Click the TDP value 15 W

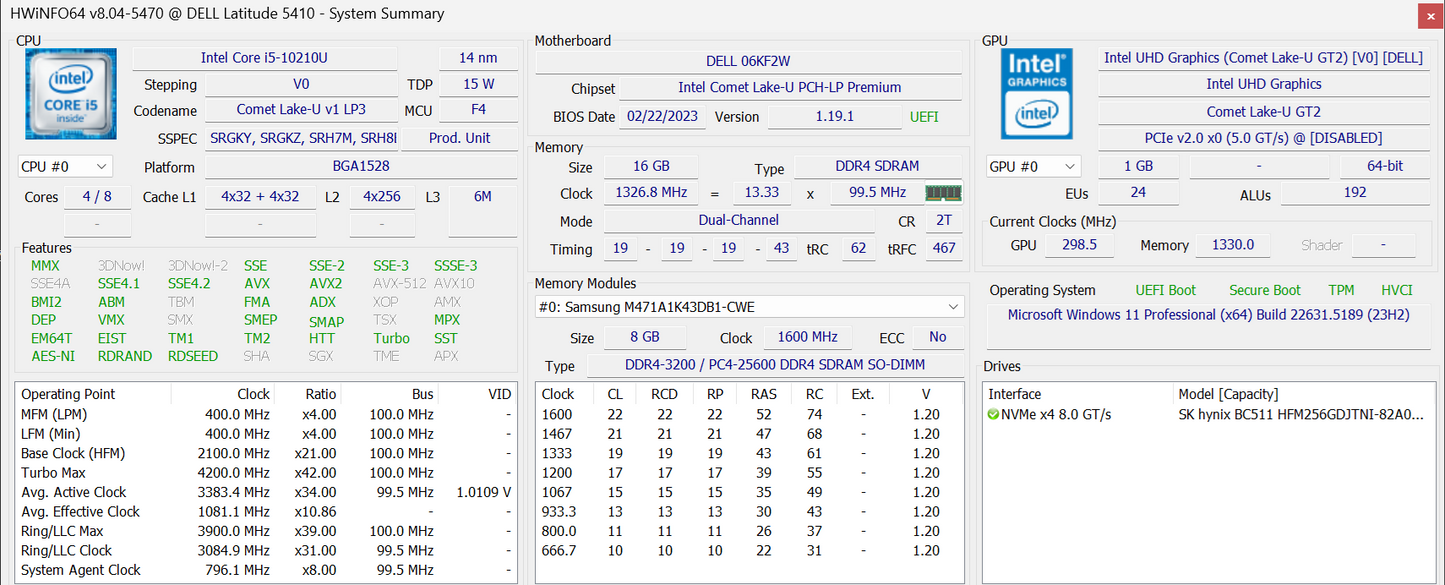[478, 84]
